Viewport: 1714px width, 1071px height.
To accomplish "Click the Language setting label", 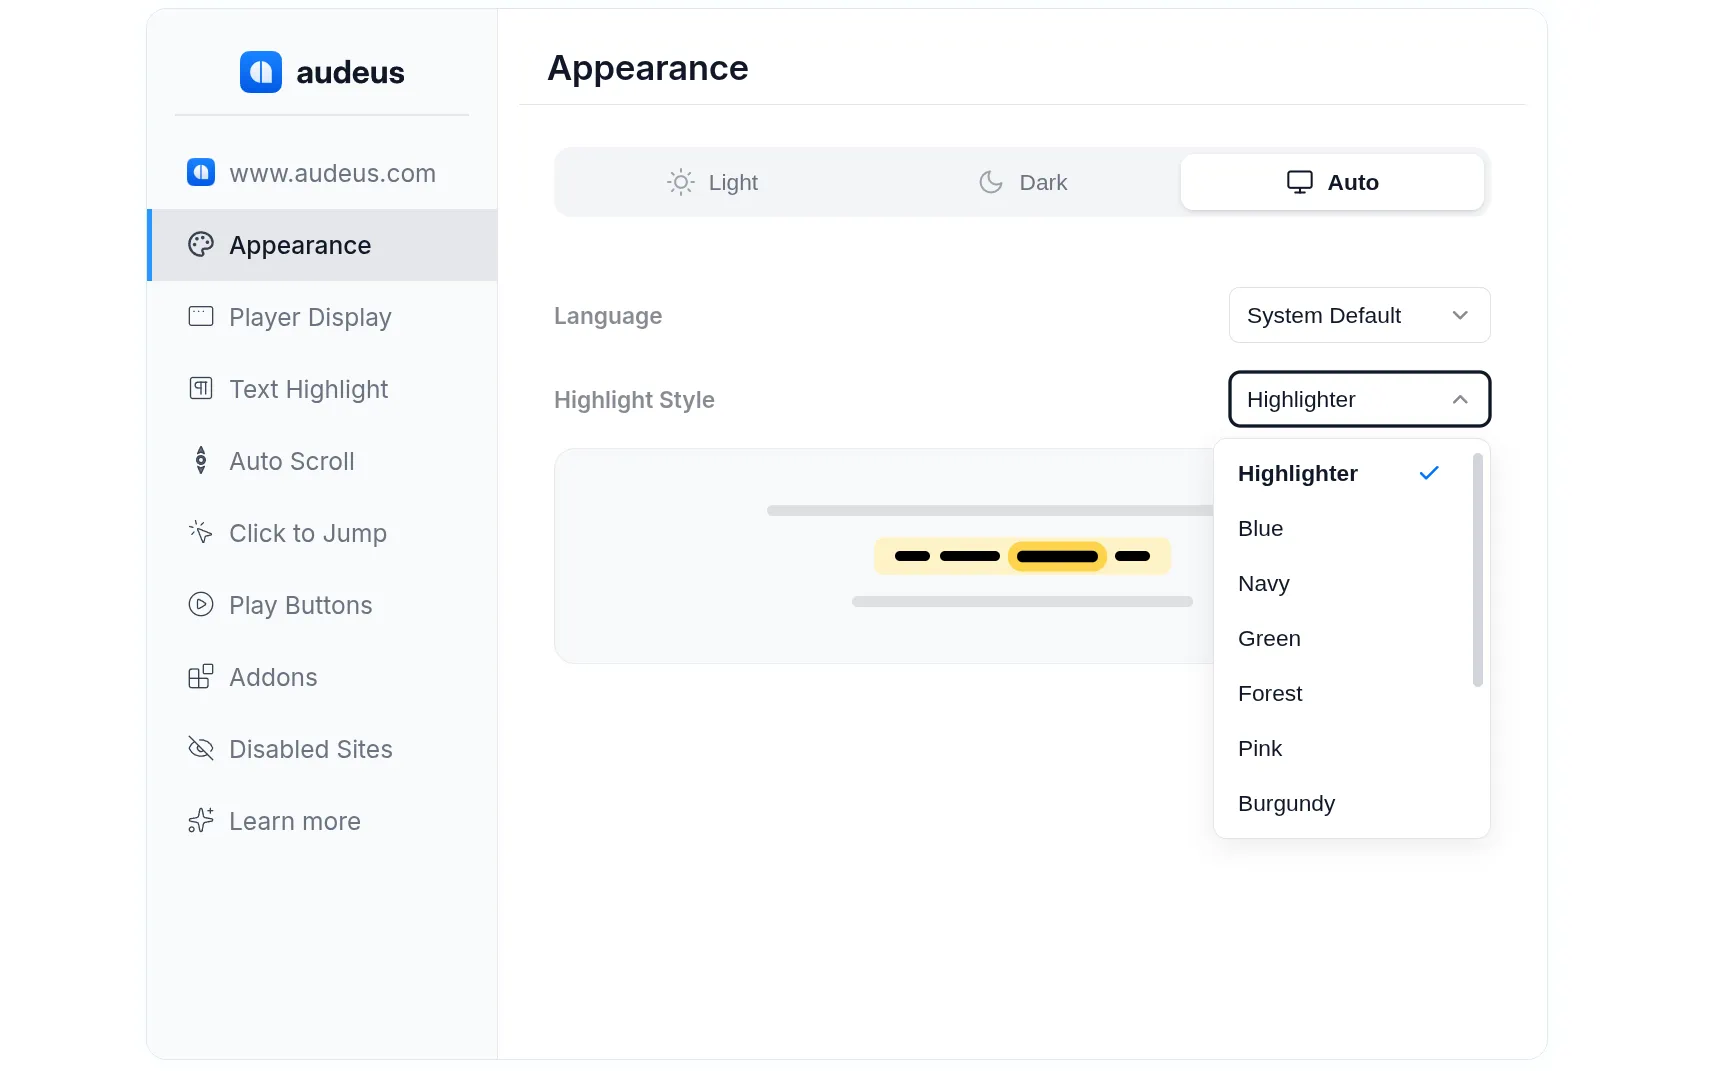I will click(608, 316).
